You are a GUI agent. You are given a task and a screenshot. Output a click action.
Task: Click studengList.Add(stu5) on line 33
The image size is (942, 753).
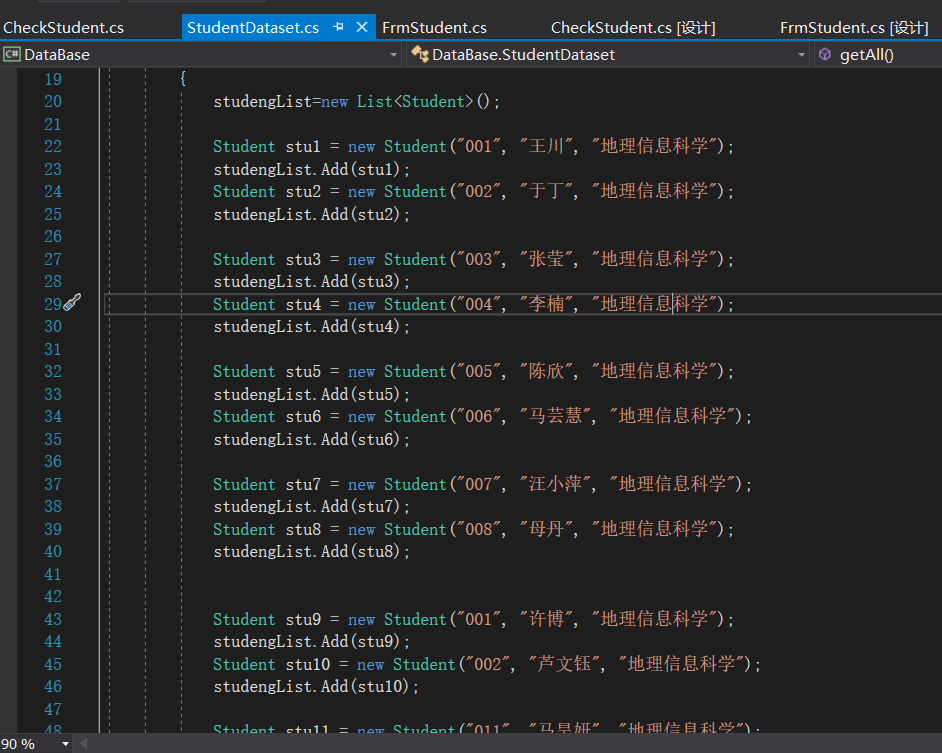[x=311, y=394]
